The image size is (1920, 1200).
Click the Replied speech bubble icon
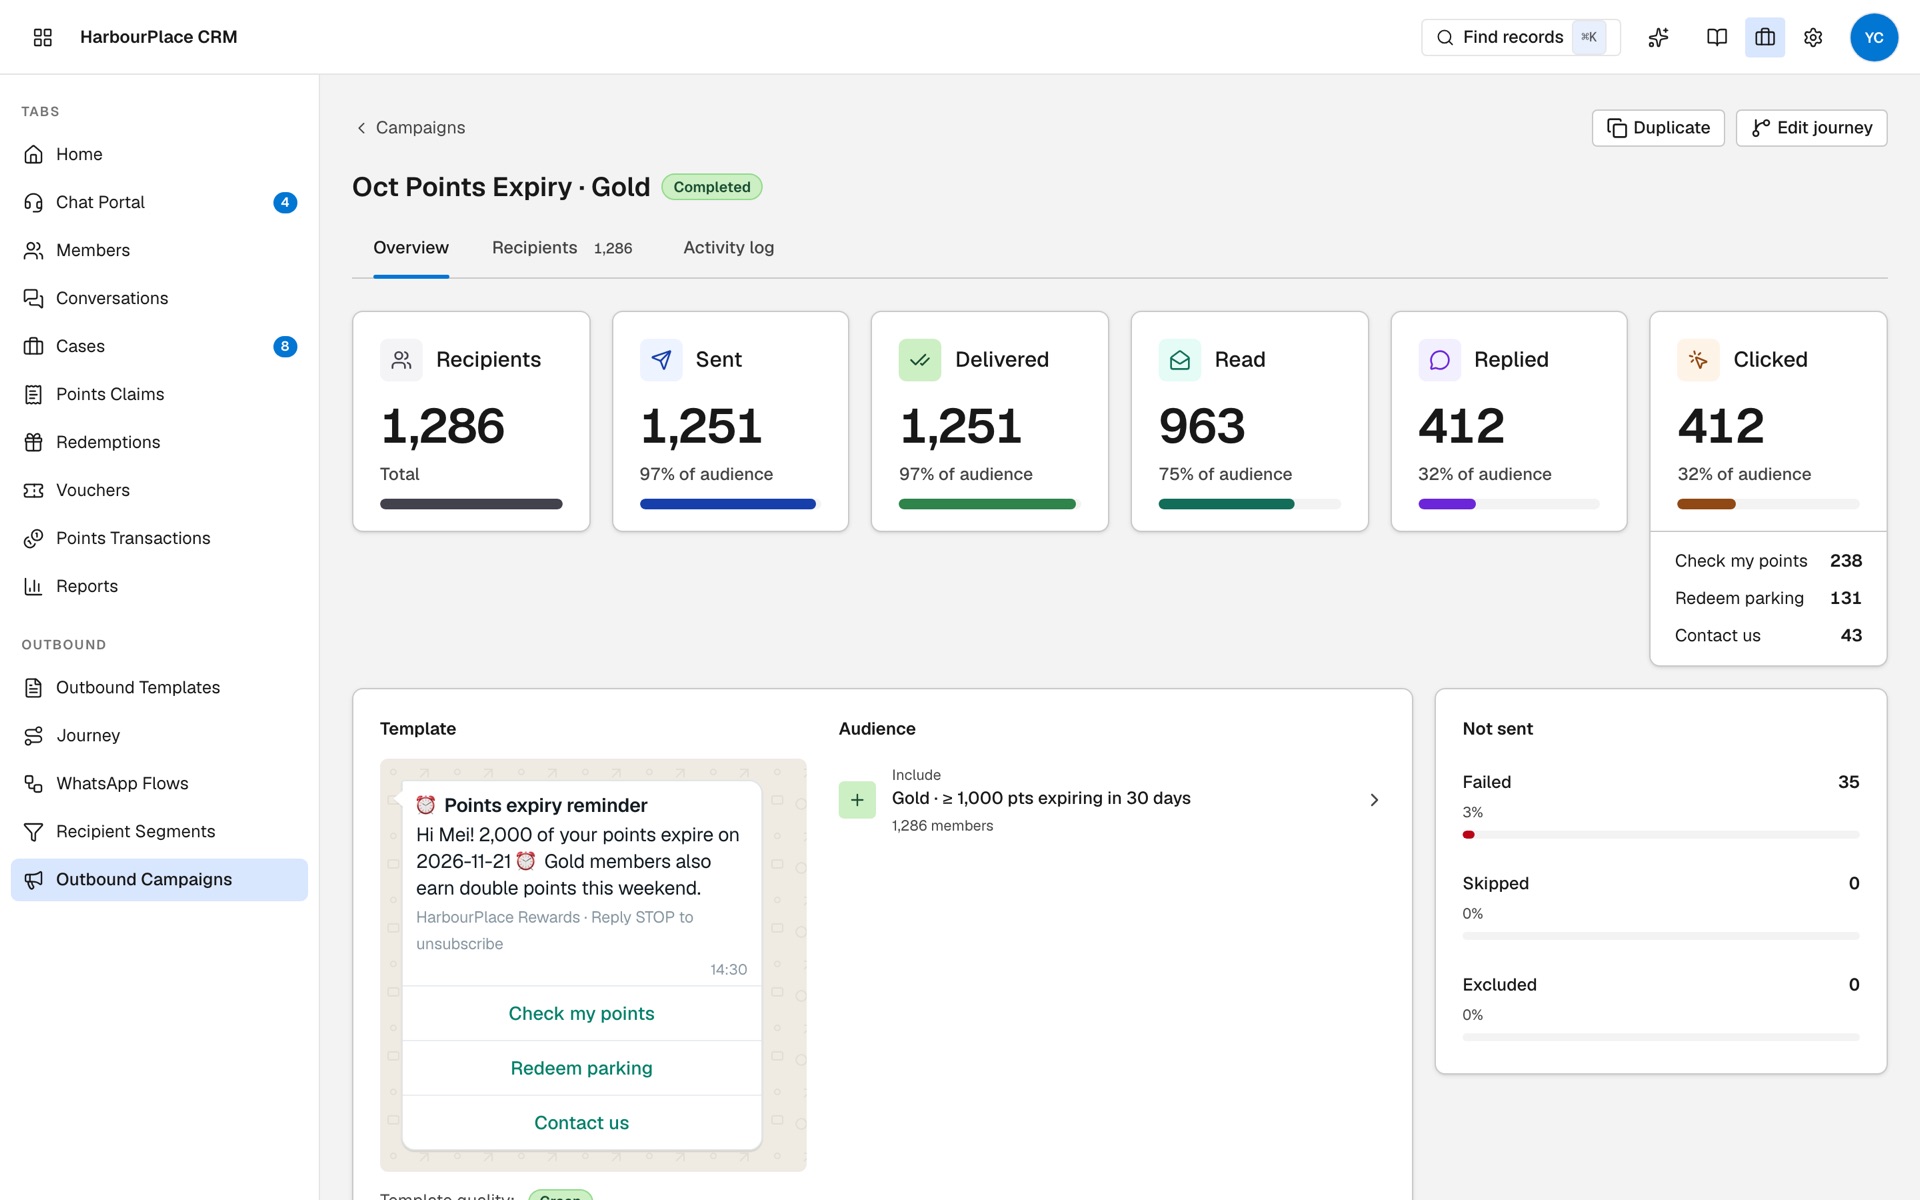point(1439,360)
